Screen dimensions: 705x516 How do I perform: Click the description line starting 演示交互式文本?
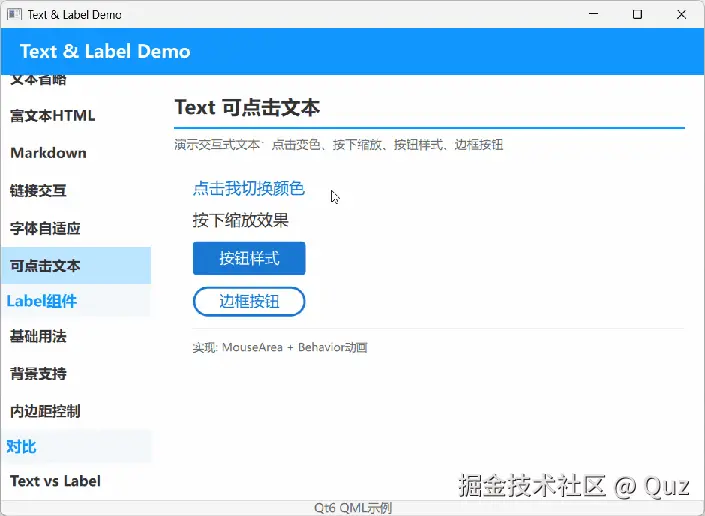[339, 145]
